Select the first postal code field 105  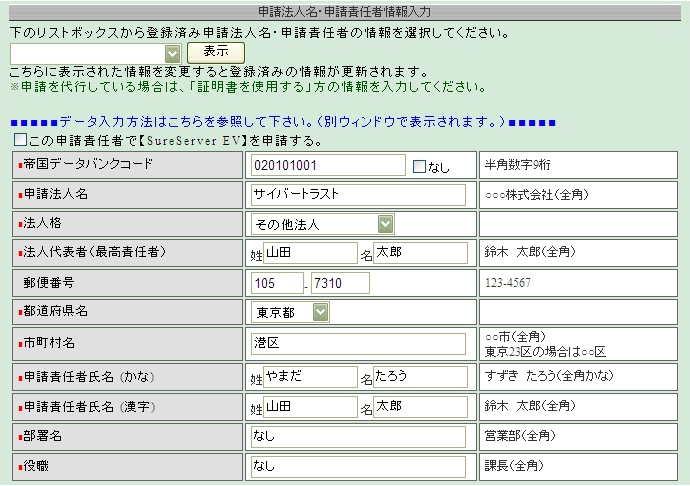click(277, 283)
